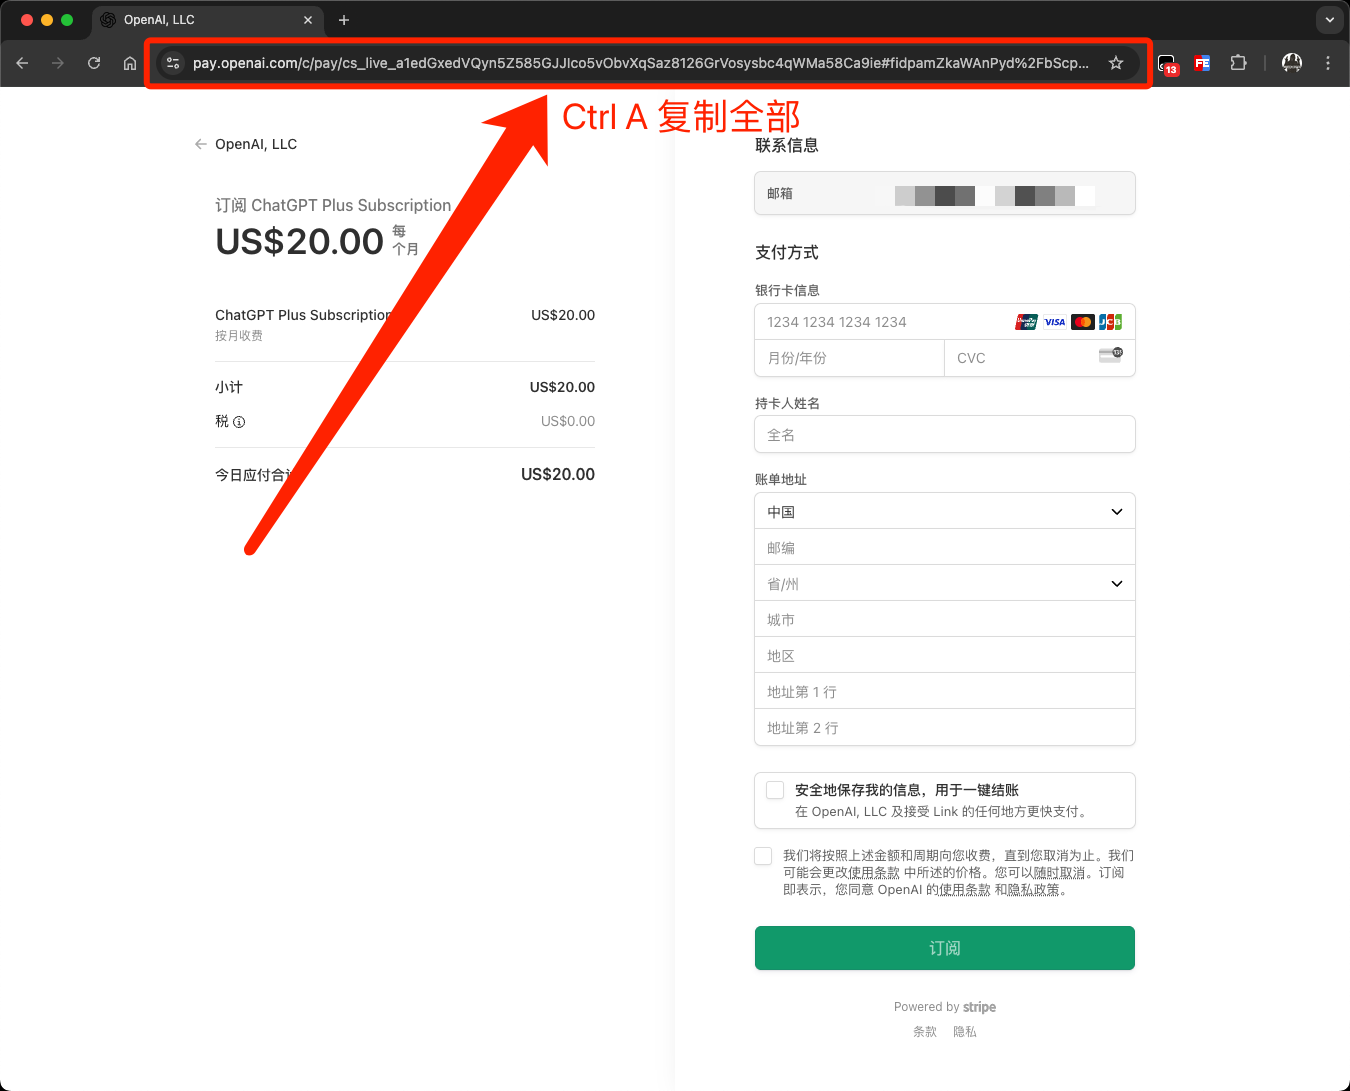Click the CVC card hint icon
Image resolution: width=1350 pixels, height=1091 pixels.
coord(1111,355)
